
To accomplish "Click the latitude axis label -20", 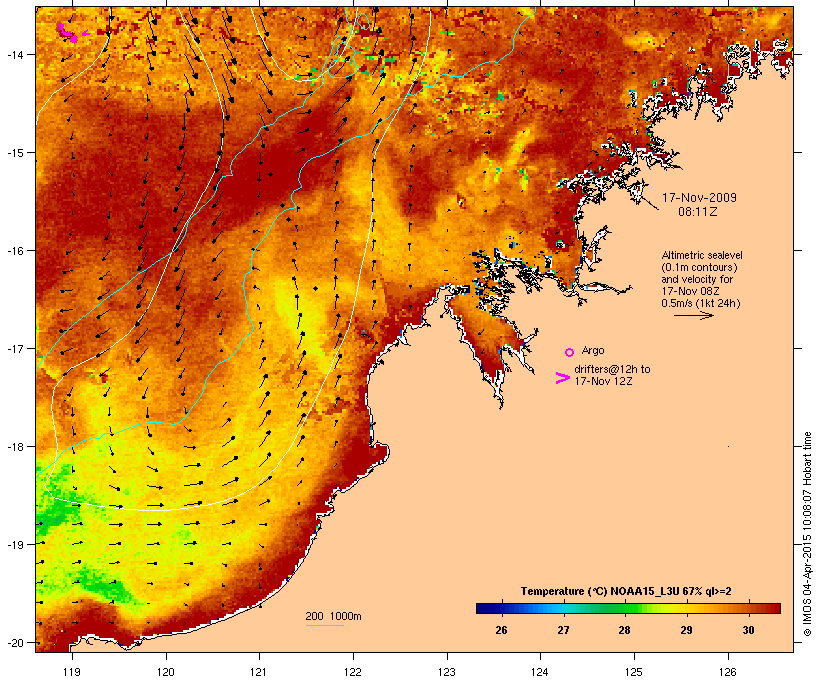I will 14,643.
